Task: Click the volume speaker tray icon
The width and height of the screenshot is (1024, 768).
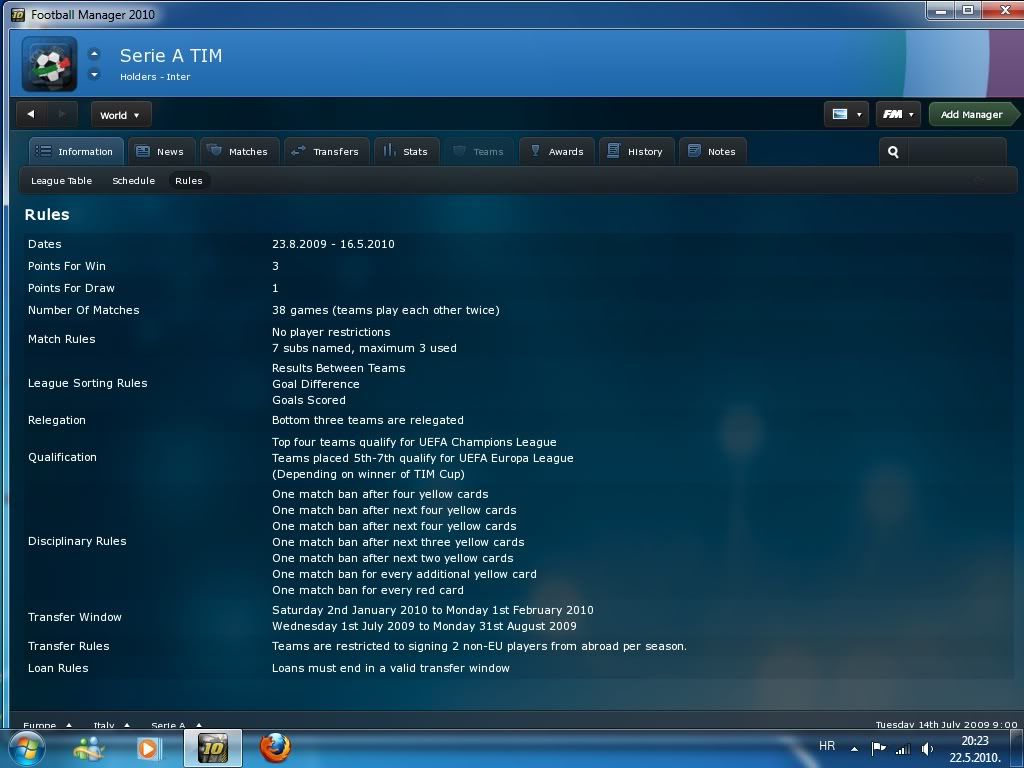Action: pos(927,748)
